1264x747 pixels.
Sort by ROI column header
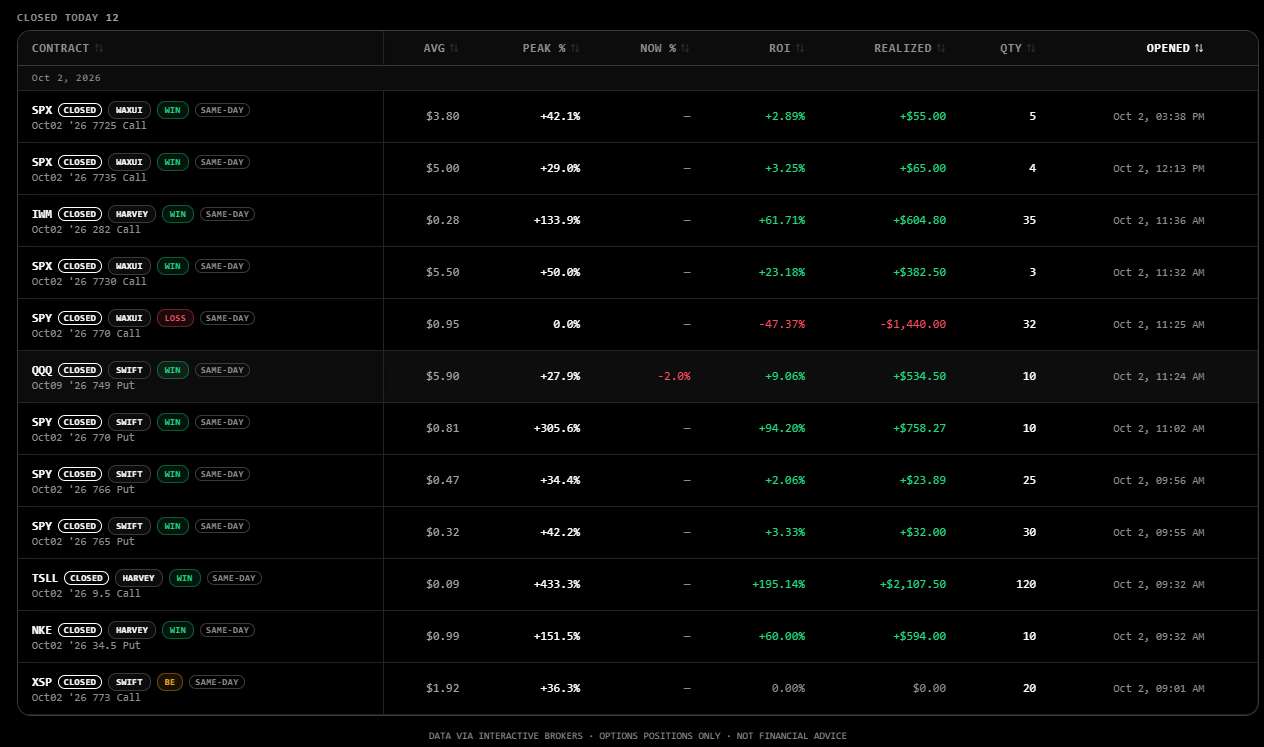click(787, 48)
